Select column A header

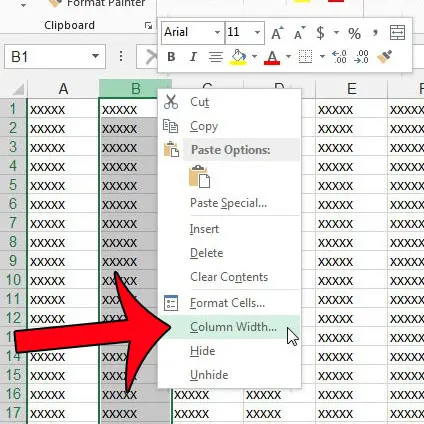click(63, 89)
